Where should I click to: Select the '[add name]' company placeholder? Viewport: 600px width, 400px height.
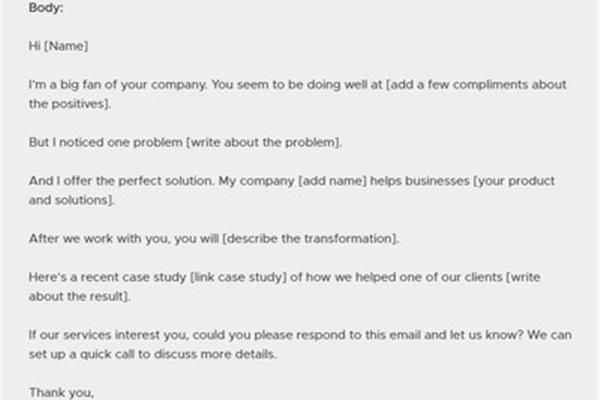pos(333,181)
